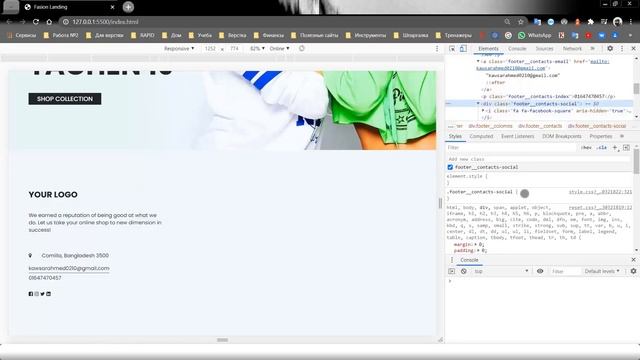This screenshot has height=360, width=640.
Task: Click the Facebook social icon in footer
Action: 31,294
